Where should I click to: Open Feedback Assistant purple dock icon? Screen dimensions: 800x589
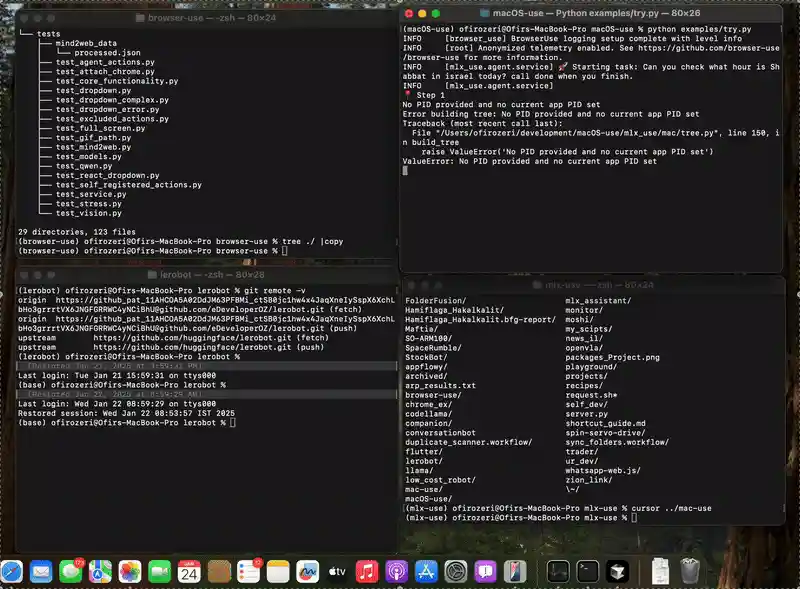[485, 571]
